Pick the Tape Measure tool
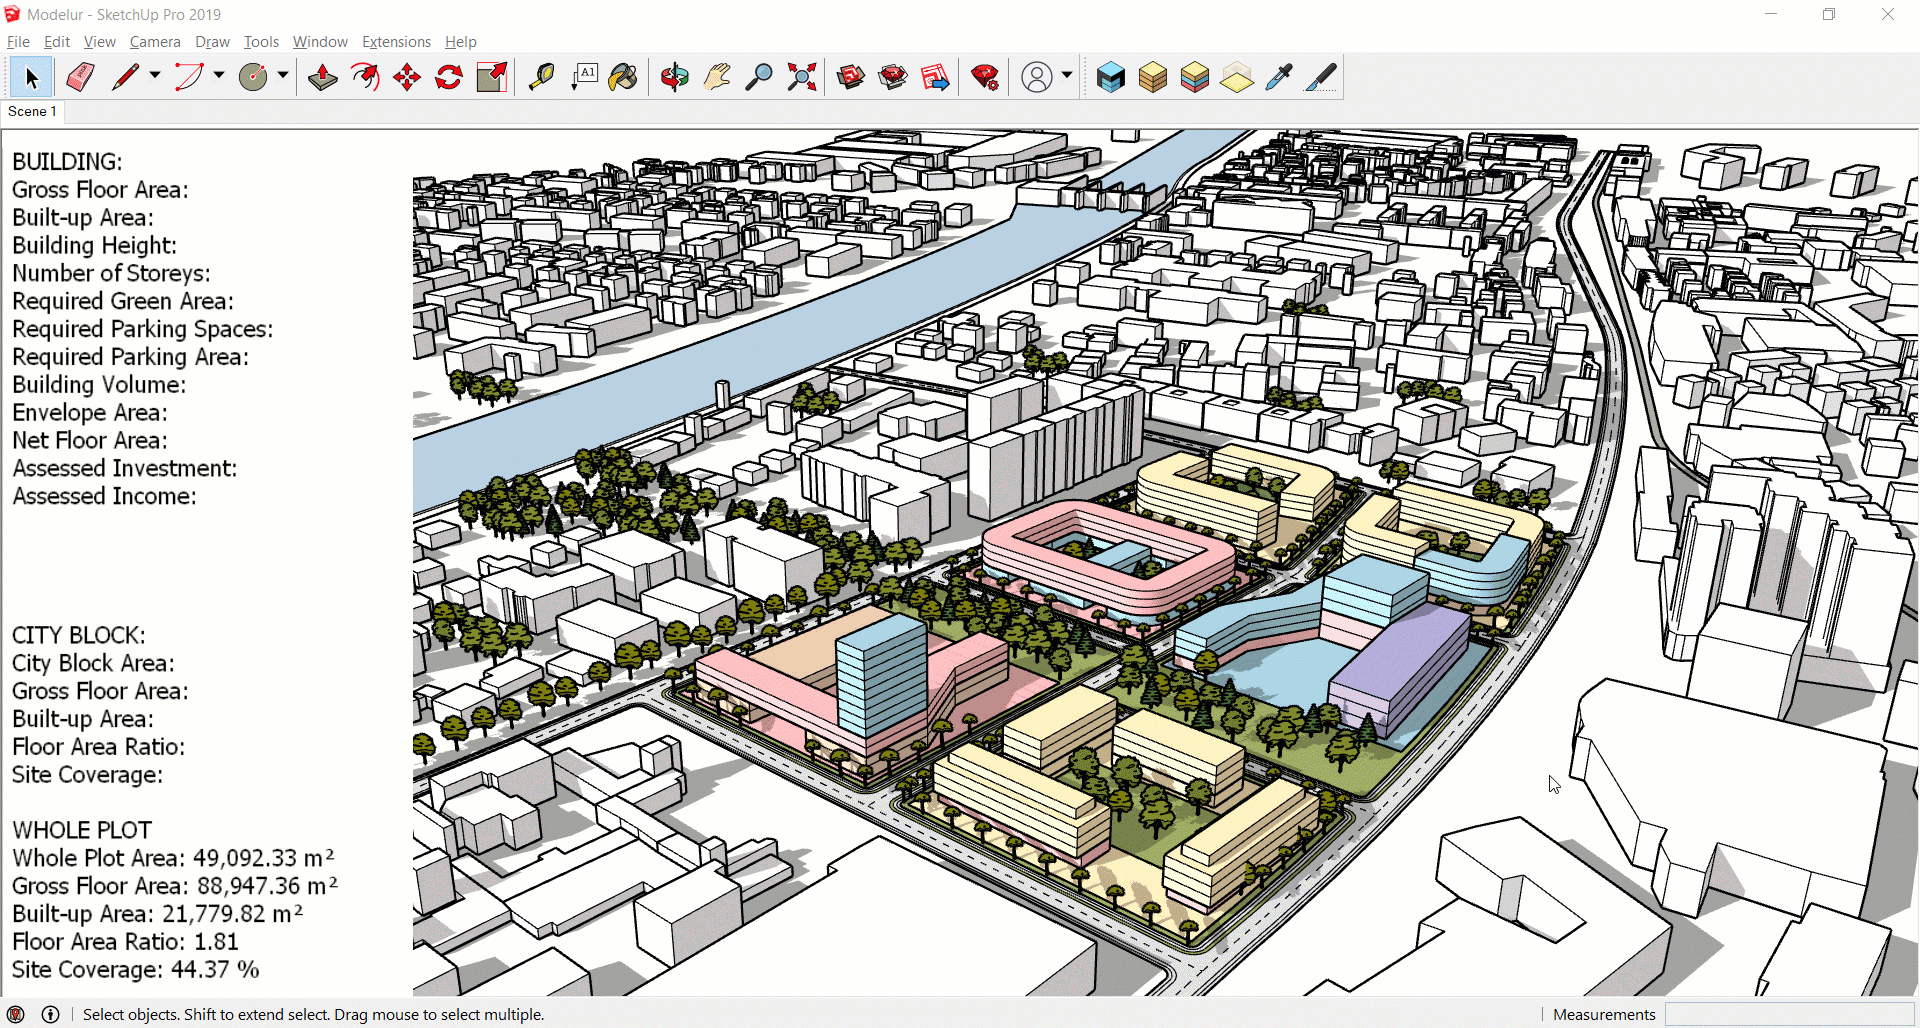Viewport: 1920px width, 1028px height. 541,77
